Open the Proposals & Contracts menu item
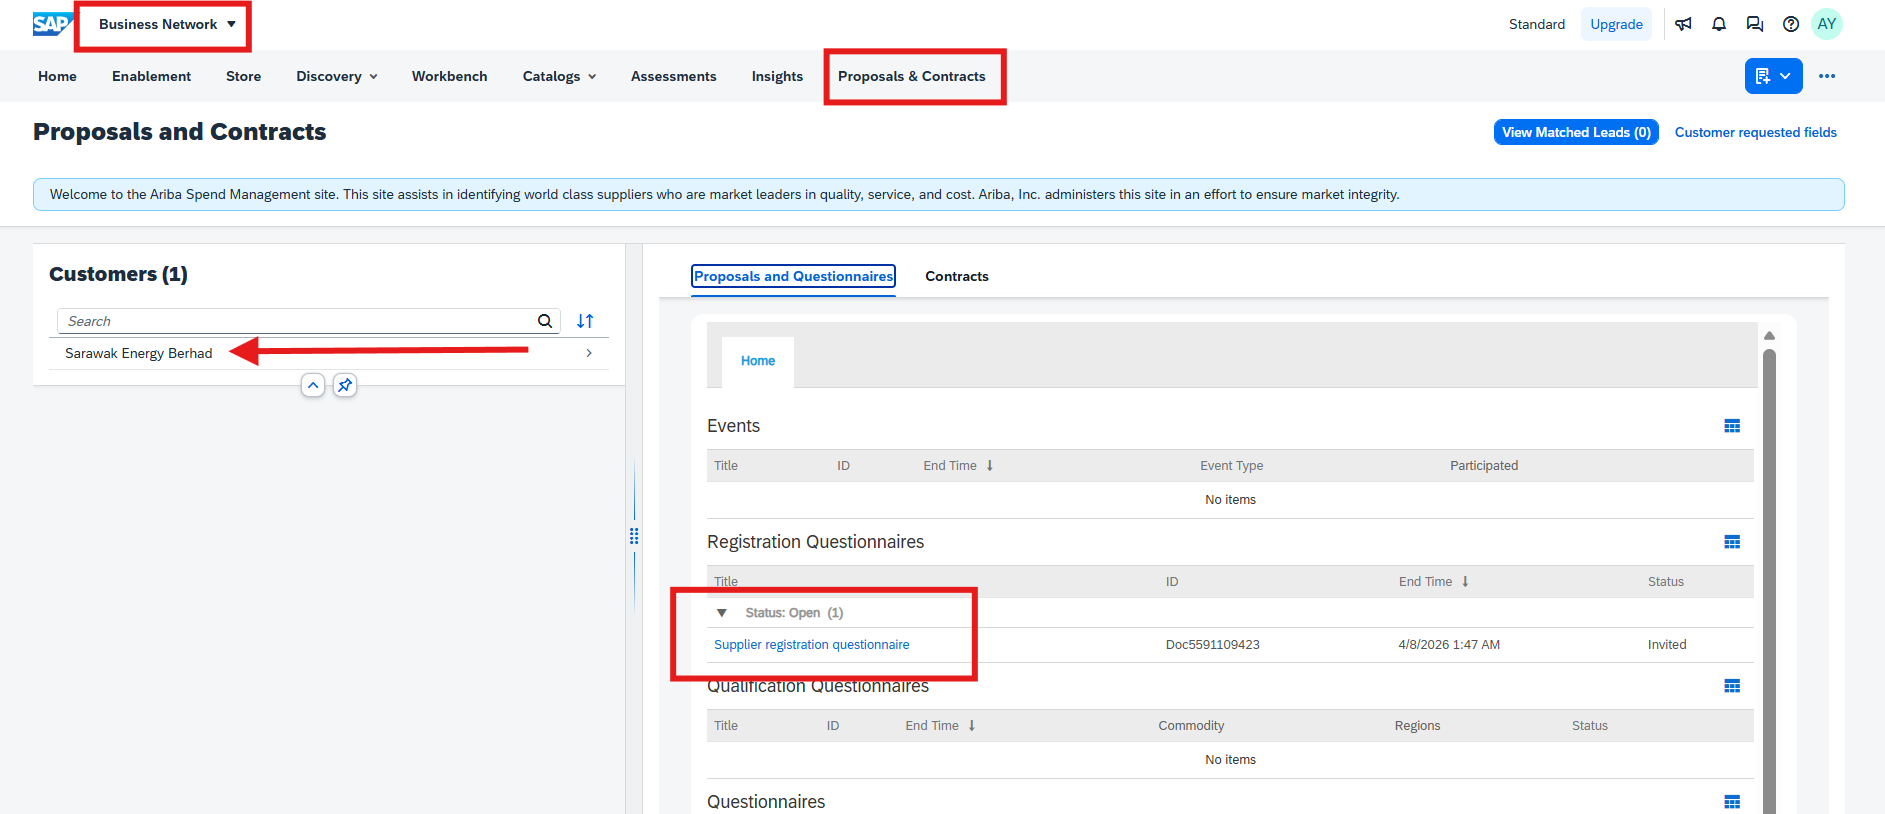1885x814 pixels. pos(911,76)
